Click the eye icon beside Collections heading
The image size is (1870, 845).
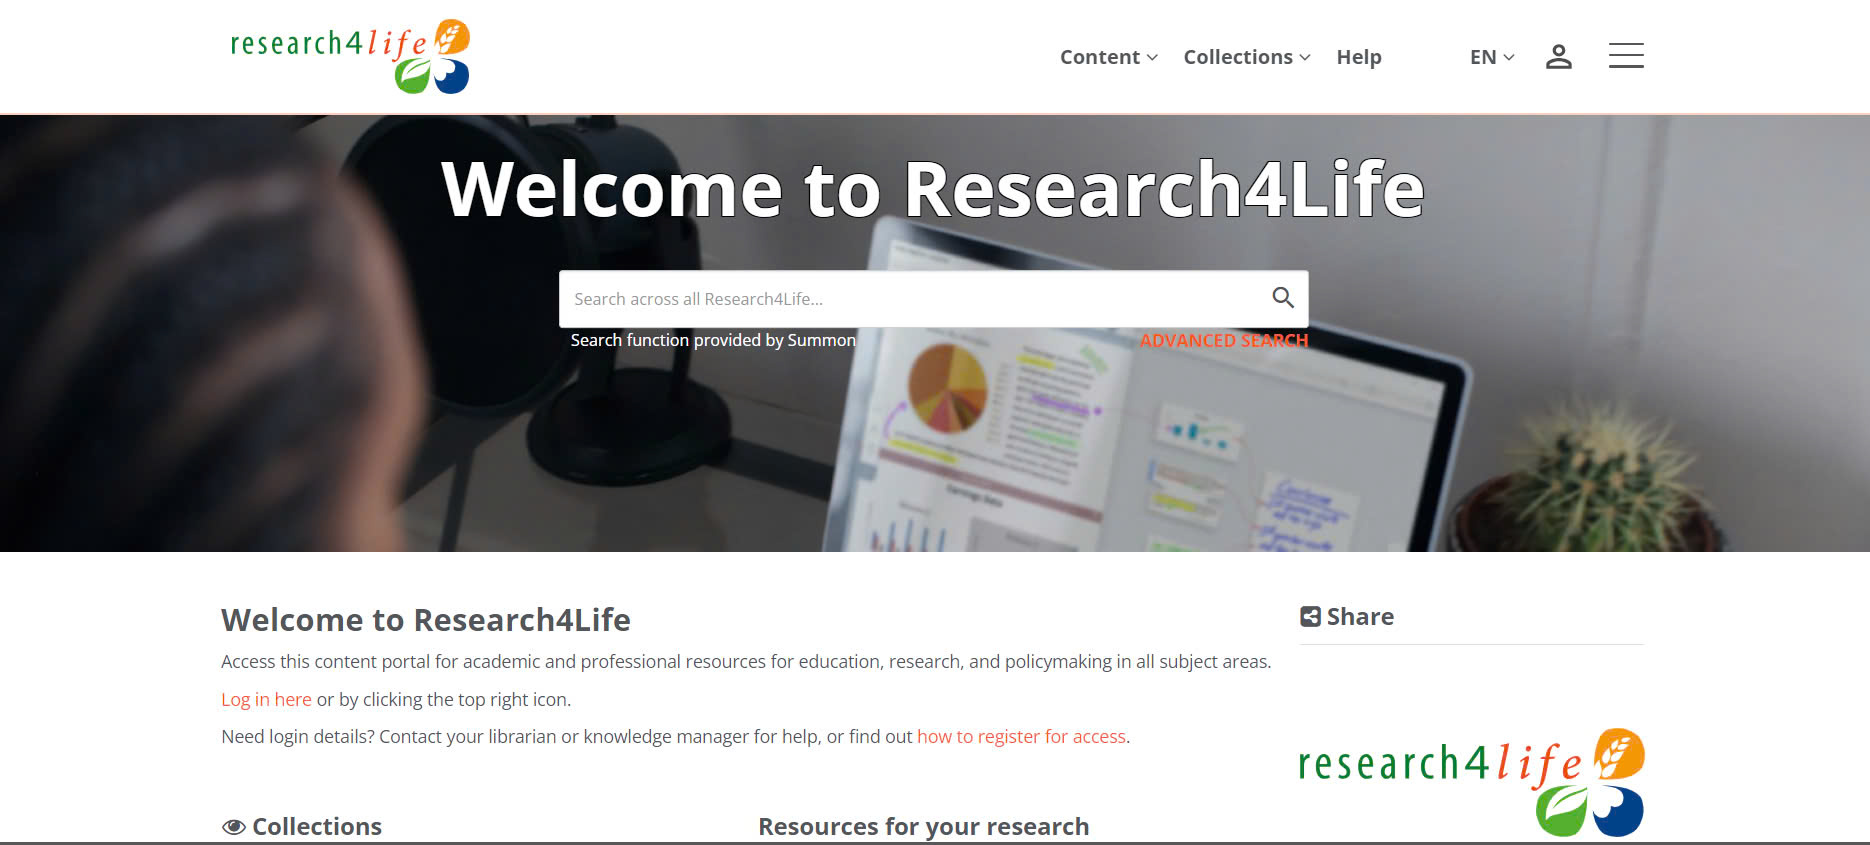pyautogui.click(x=234, y=827)
